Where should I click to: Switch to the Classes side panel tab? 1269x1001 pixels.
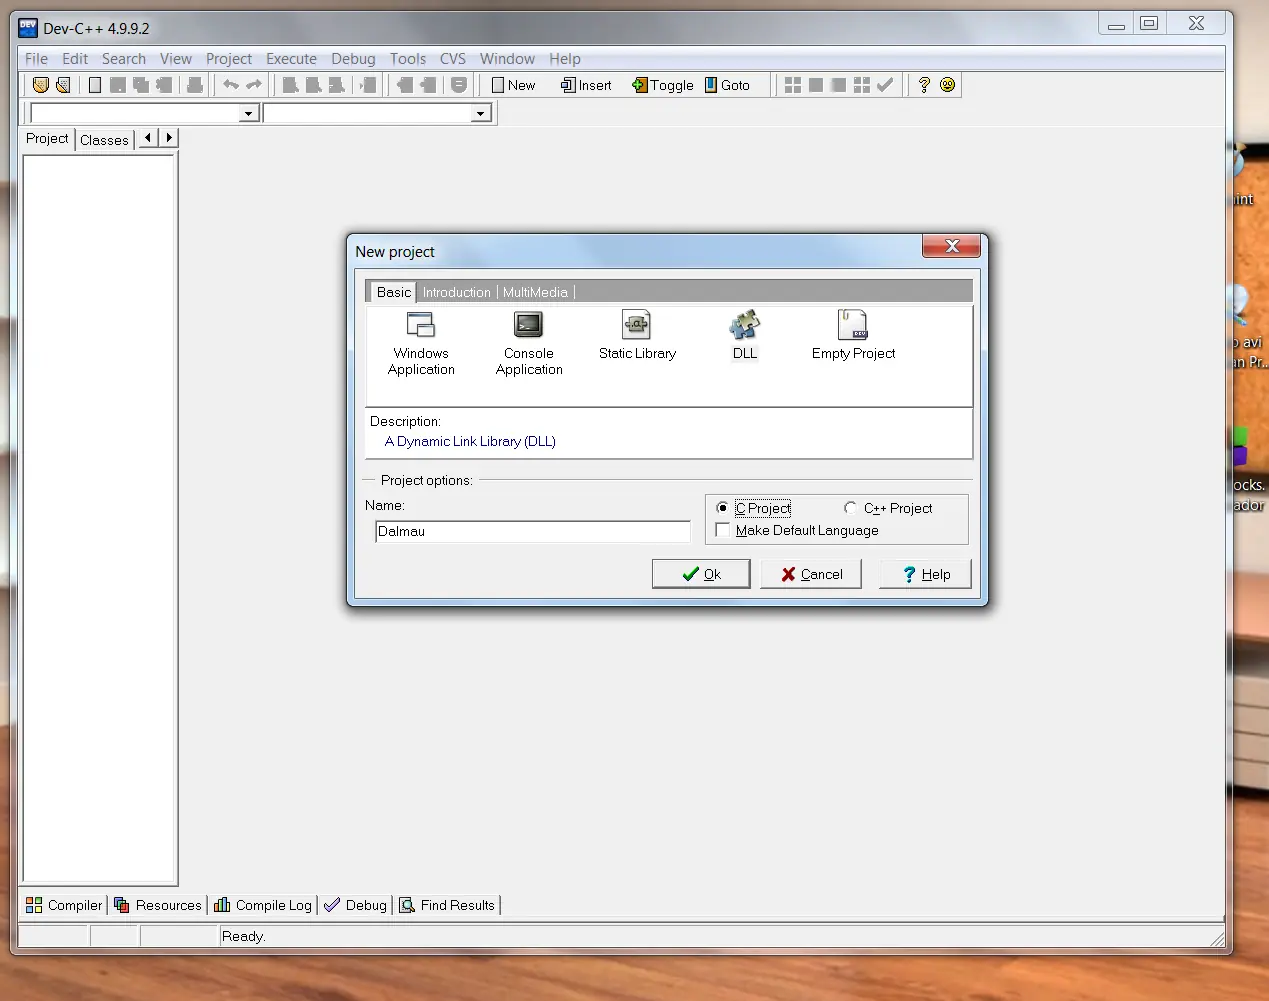(x=104, y=140)
